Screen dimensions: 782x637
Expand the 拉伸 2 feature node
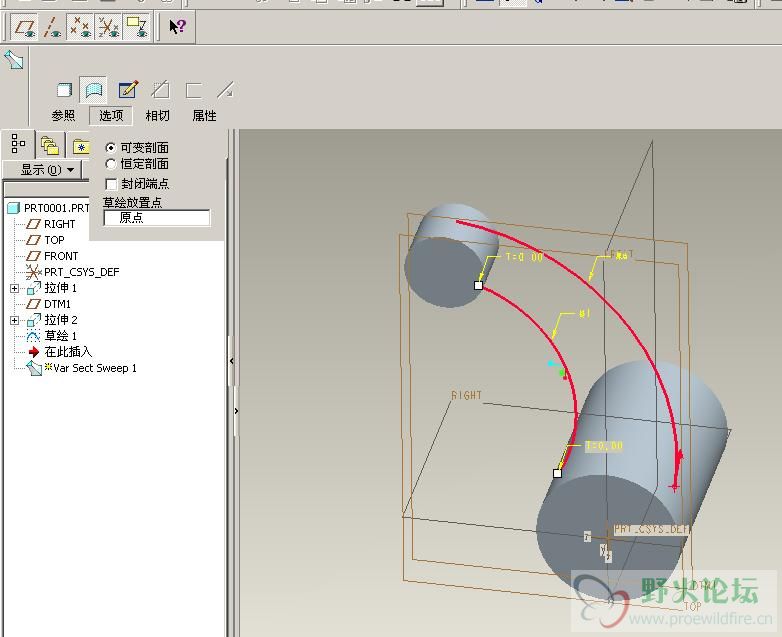click(14, 320)
